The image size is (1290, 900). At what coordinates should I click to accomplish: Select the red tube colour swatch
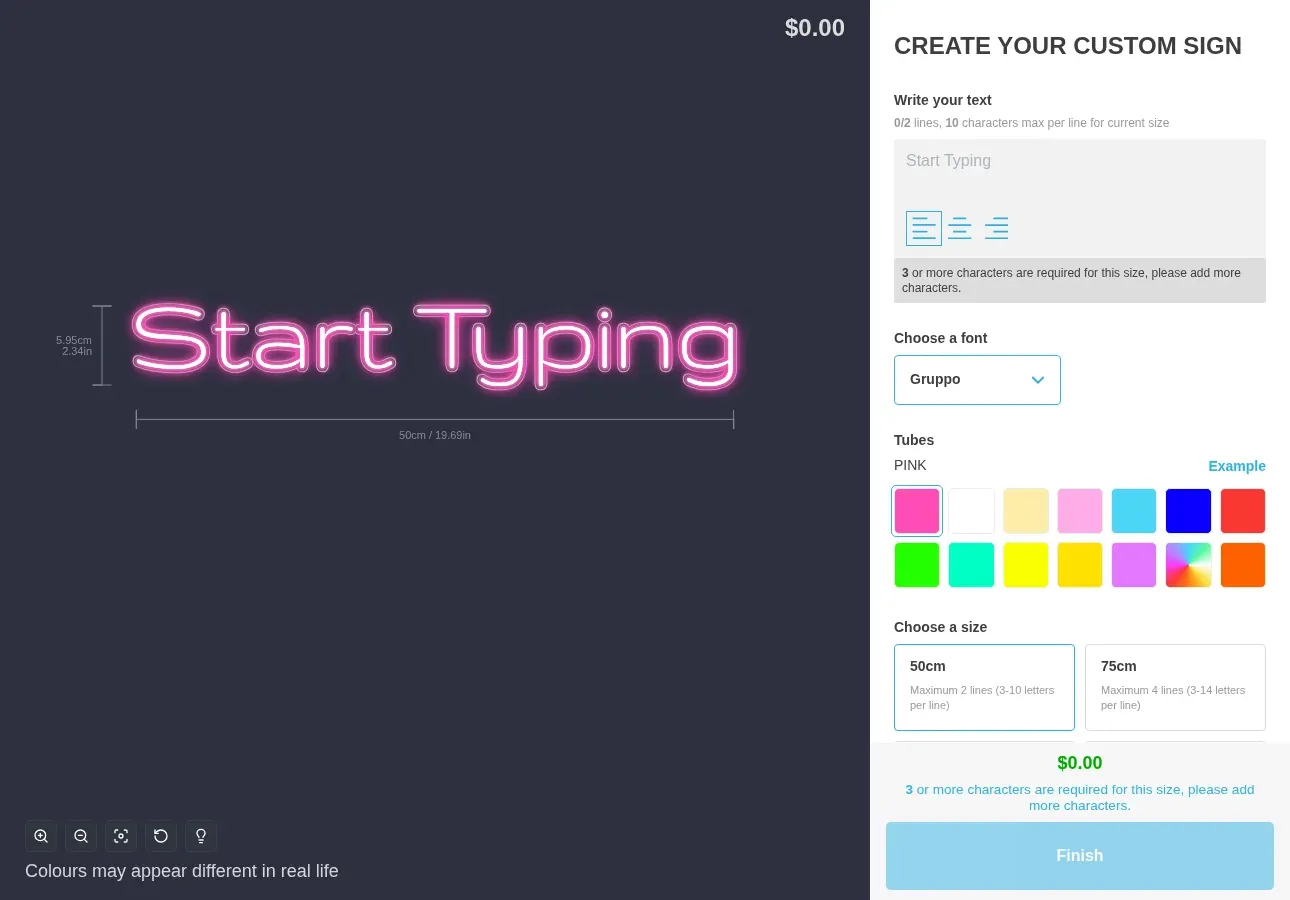coord(1243,511)
